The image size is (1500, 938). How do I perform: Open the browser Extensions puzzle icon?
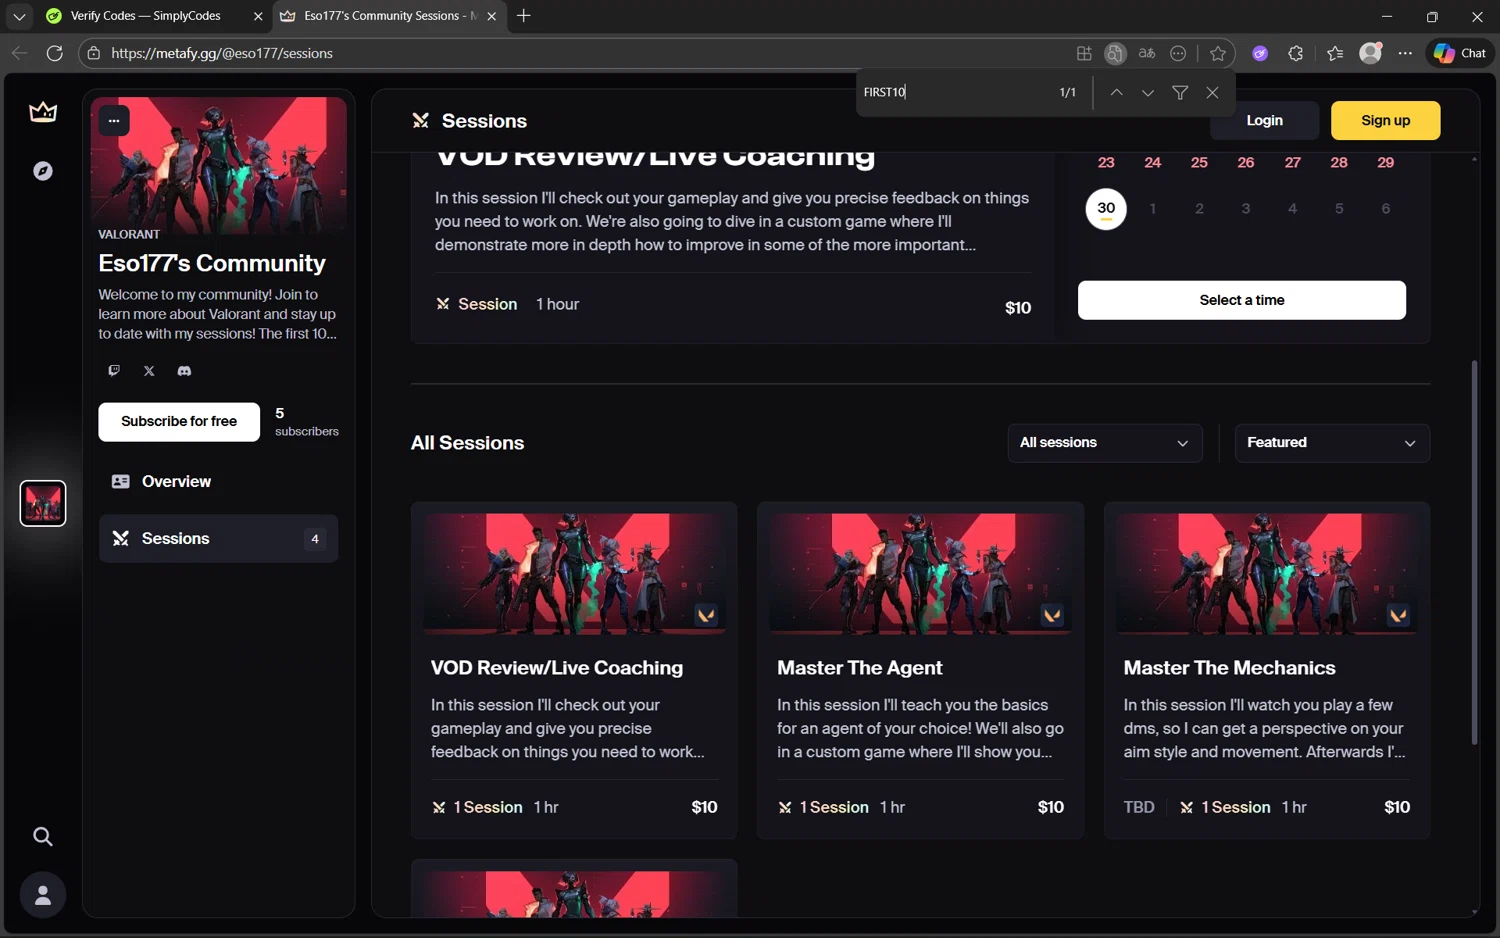(x=1296, y=53)
